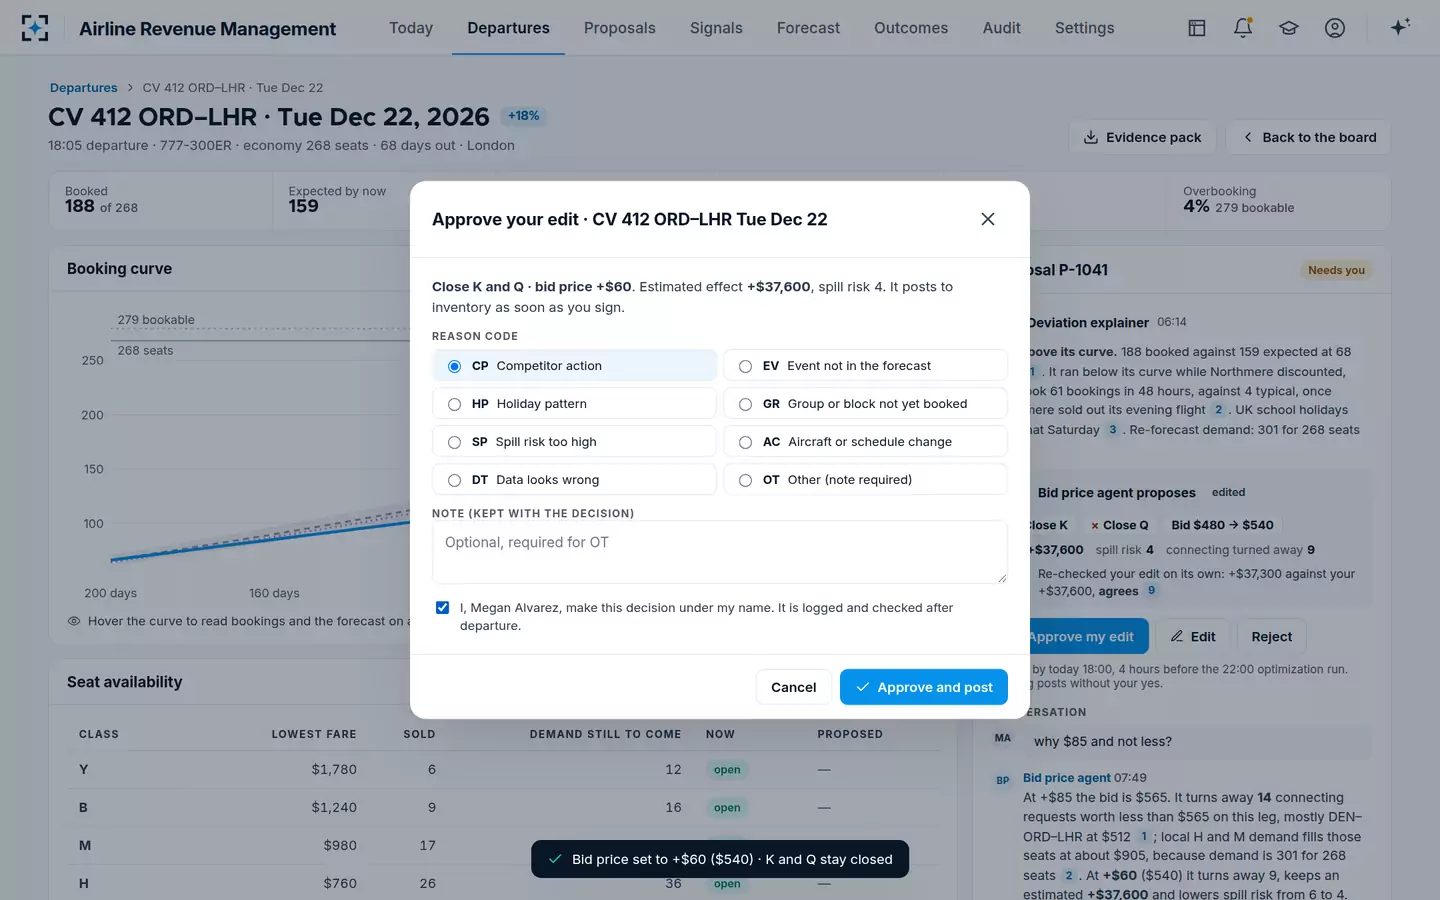Pick DT Data looks wrong reason
This screenshot has width=1440, height=900.
tap(575, 480)
